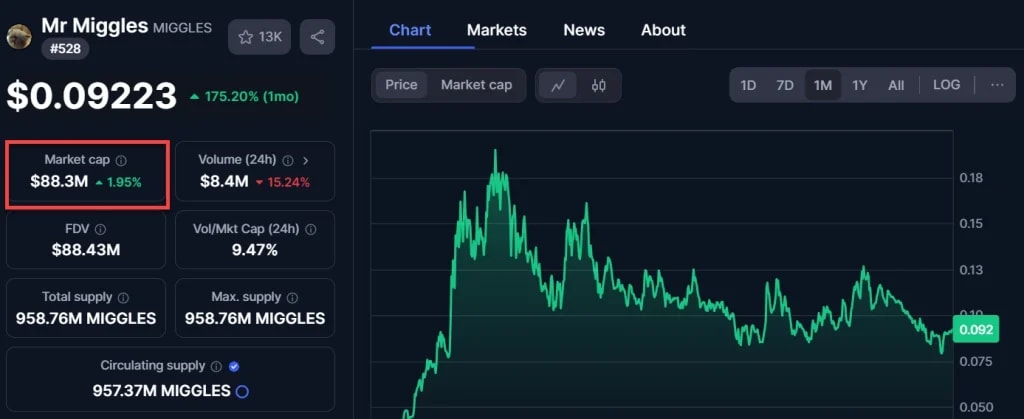Switch to candlestick chart icon
Image resolution: width=1024 pixels, height=419 pixels.
[x=599, y=85]
